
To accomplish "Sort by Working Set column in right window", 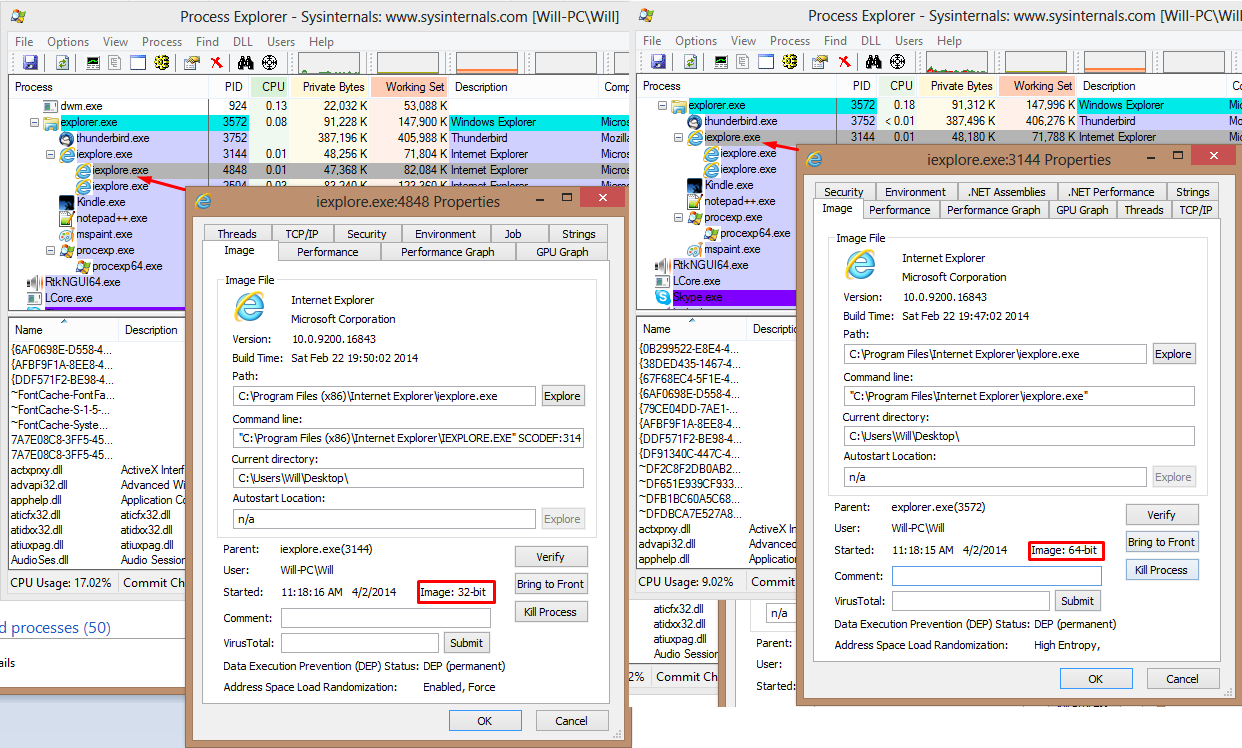I will tap(1036, 86).
